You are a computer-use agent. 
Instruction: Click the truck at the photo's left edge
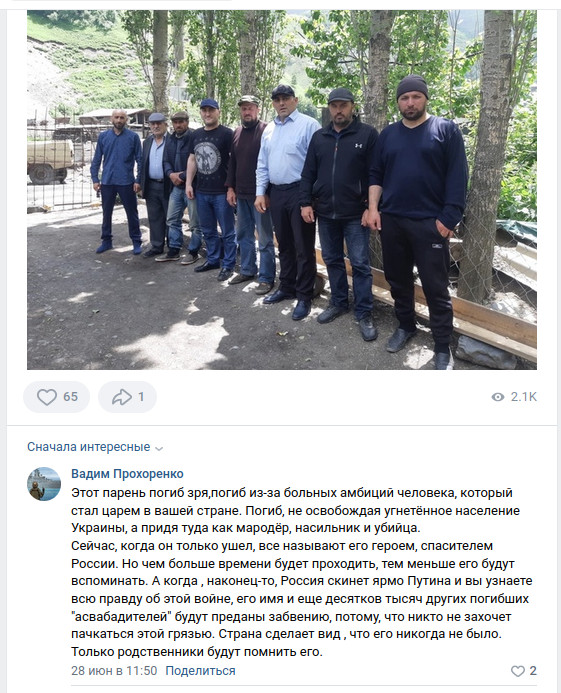pyautogui.click(x=50, y=160)
